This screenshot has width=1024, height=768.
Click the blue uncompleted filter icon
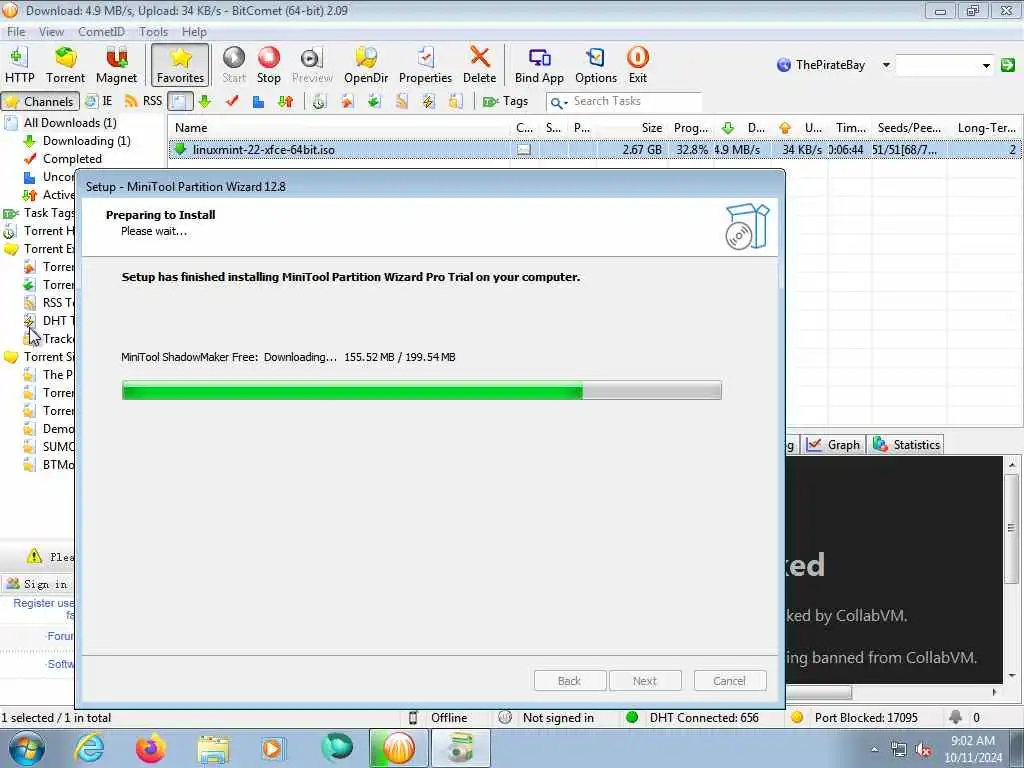click(x=259, y=101)
